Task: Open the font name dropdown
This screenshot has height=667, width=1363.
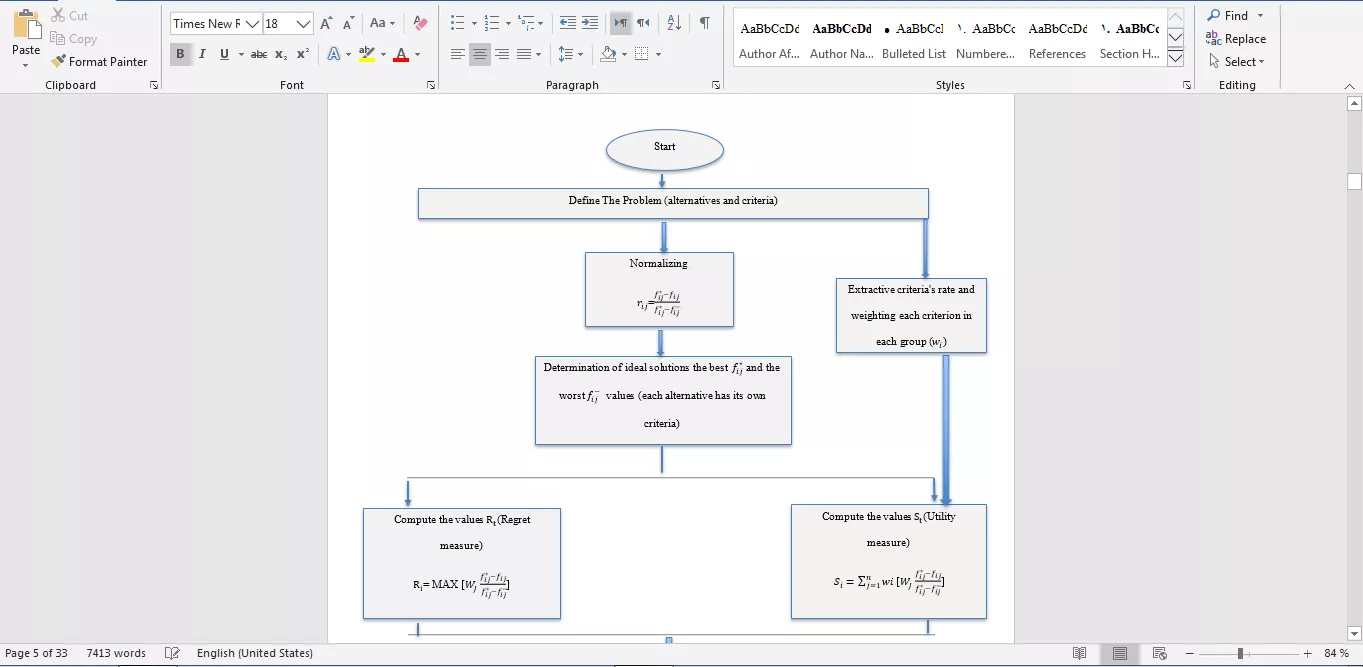Action: click(253, 24)
